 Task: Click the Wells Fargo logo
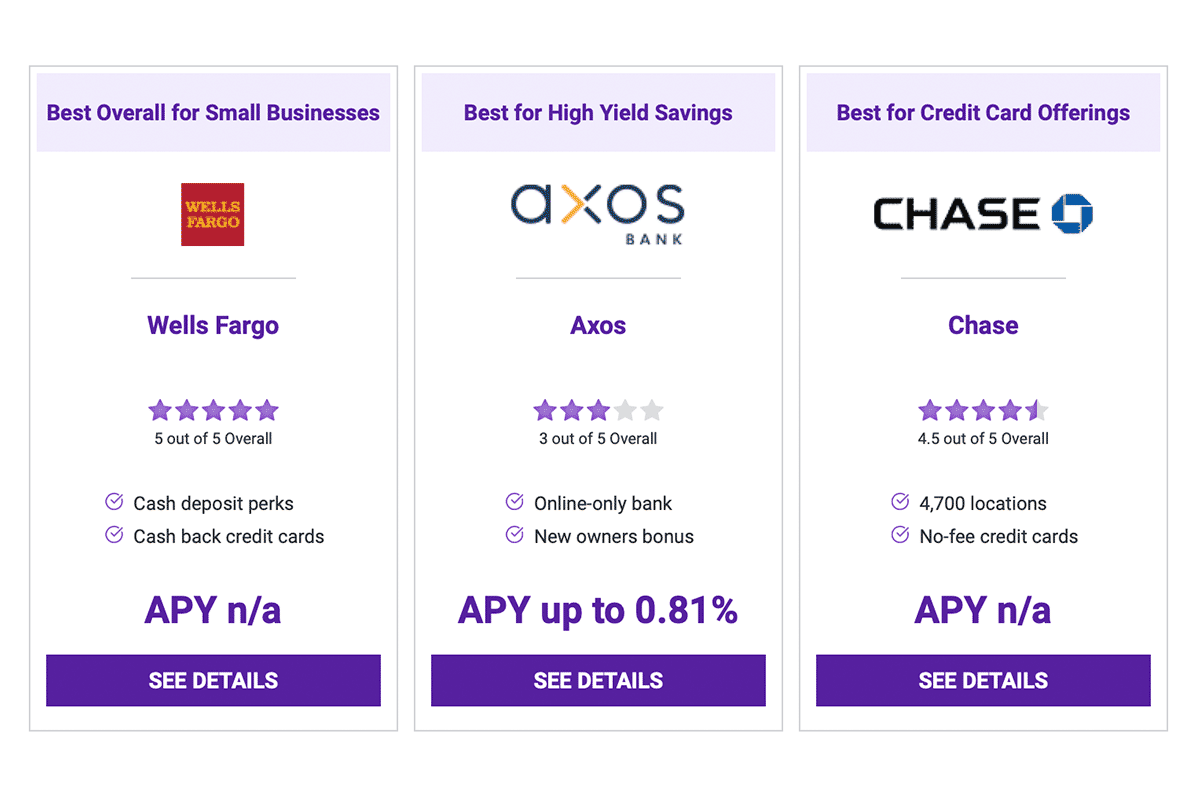click(212, 214)
